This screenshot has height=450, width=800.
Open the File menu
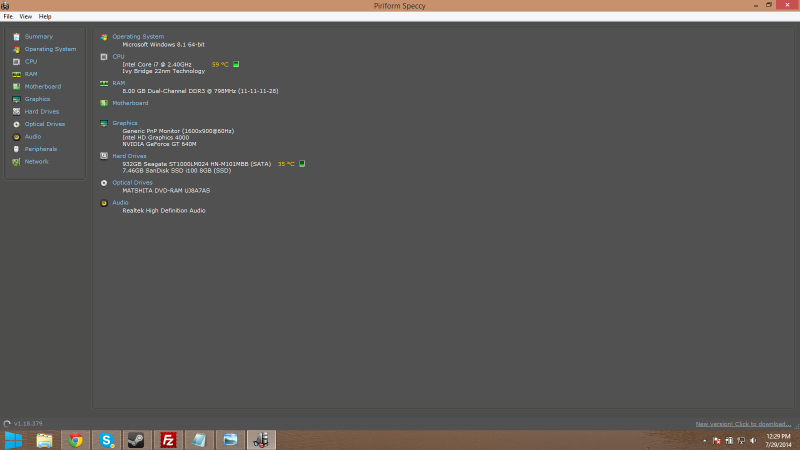(8, 16)
